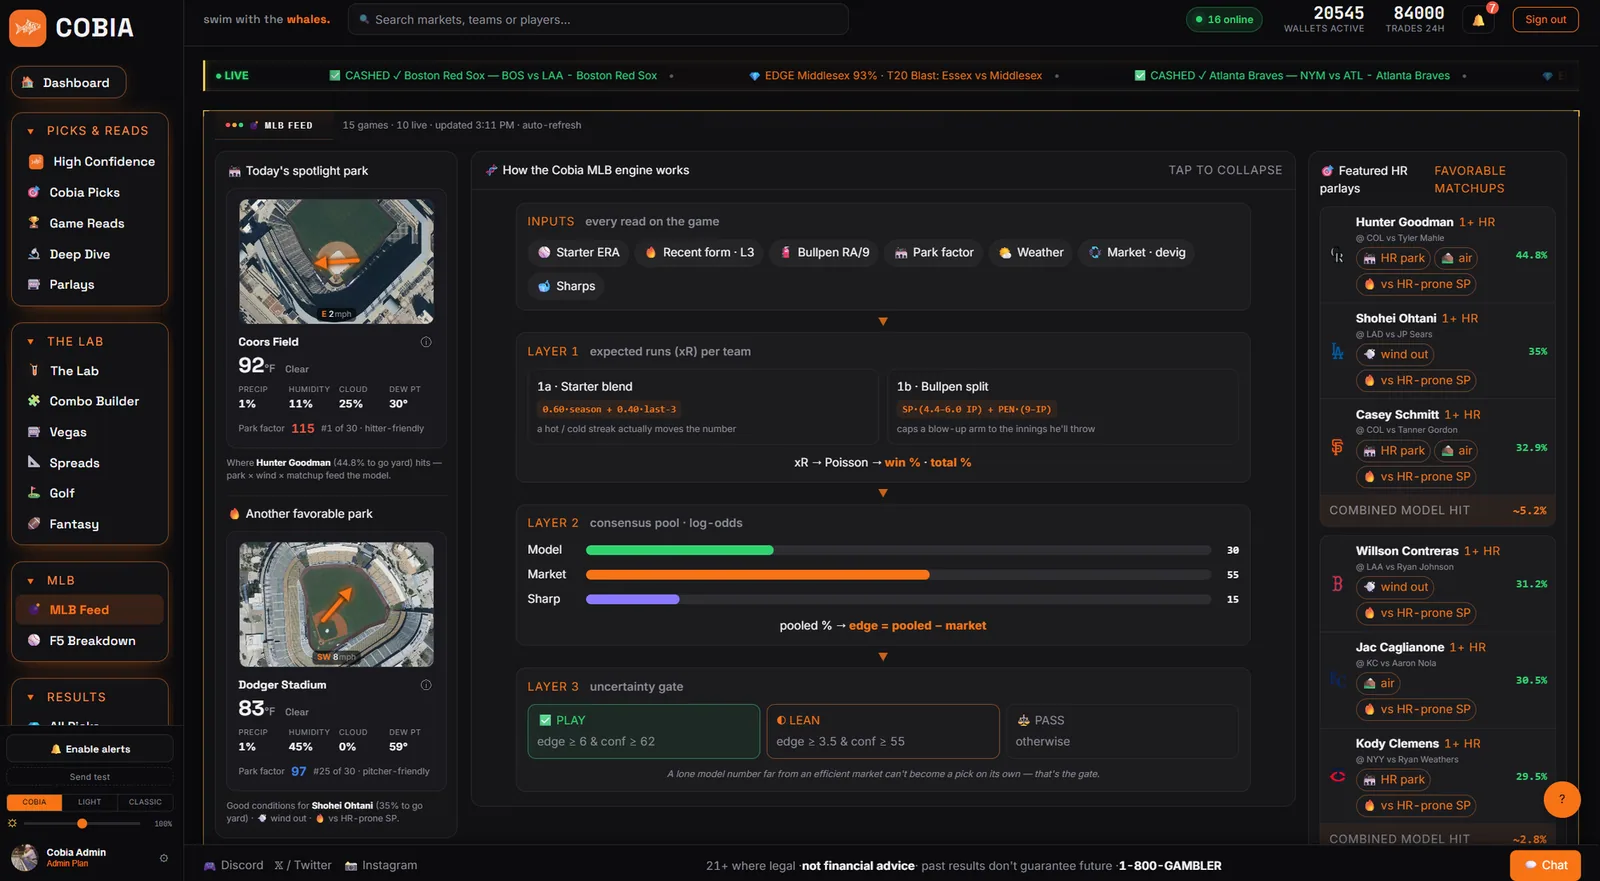Click the EDGE Middlesex 93% ticker item
Image resolution: width=1600 pixels, height=881 pixels.
pos(895,76)
